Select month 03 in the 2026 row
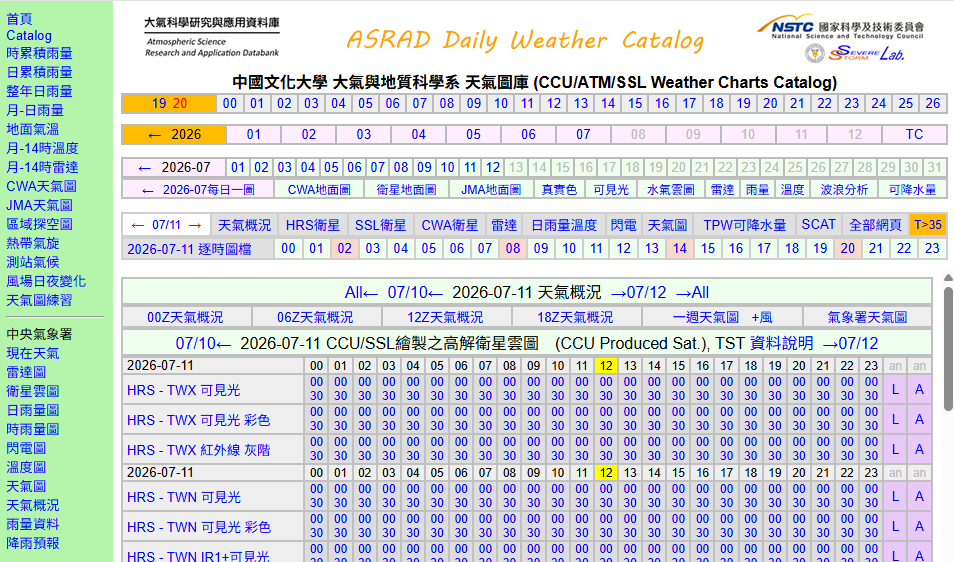954x562 pixels. [x=363, y=134]
